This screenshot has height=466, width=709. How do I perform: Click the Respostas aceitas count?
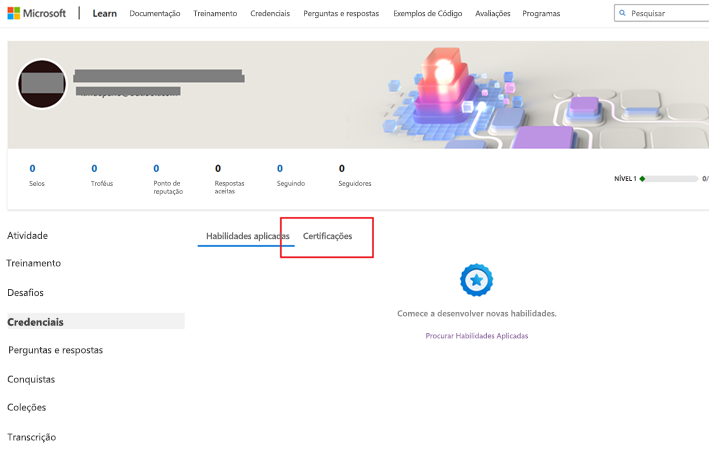(x=218, y=169)
